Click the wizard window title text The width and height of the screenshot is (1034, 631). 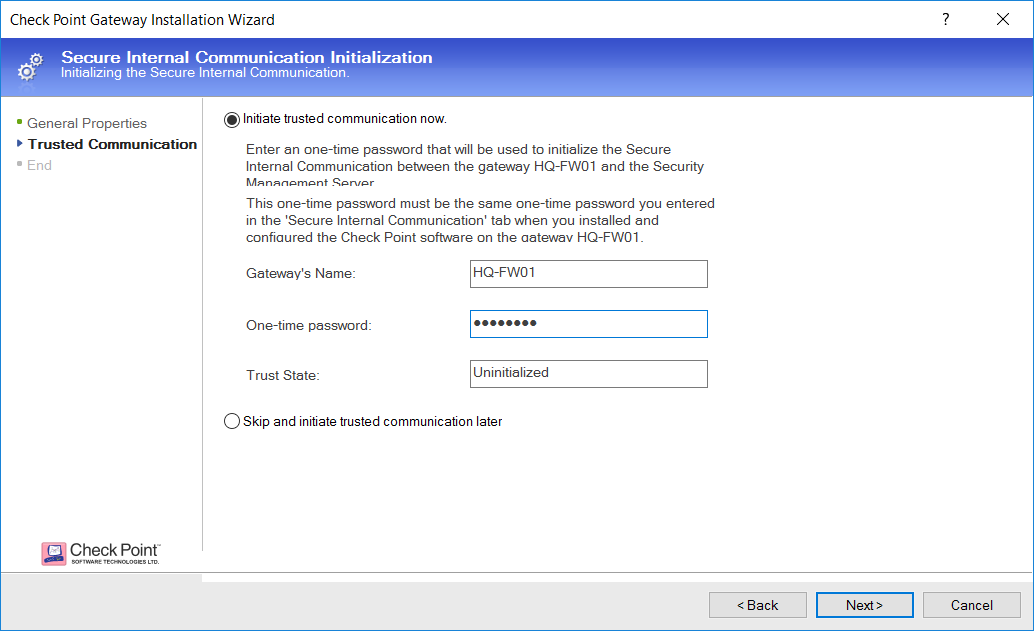(x=142, y=20)
